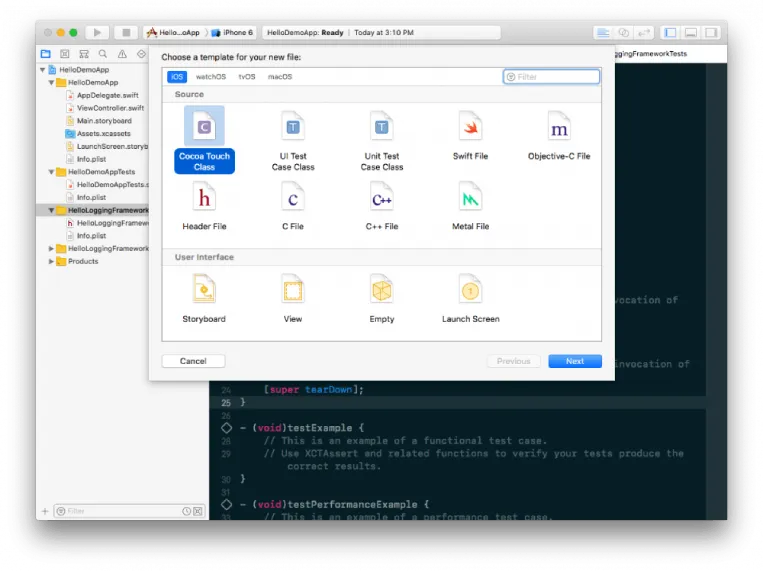
Task: Open Main.storyboard in navigator
Action: 104,121
